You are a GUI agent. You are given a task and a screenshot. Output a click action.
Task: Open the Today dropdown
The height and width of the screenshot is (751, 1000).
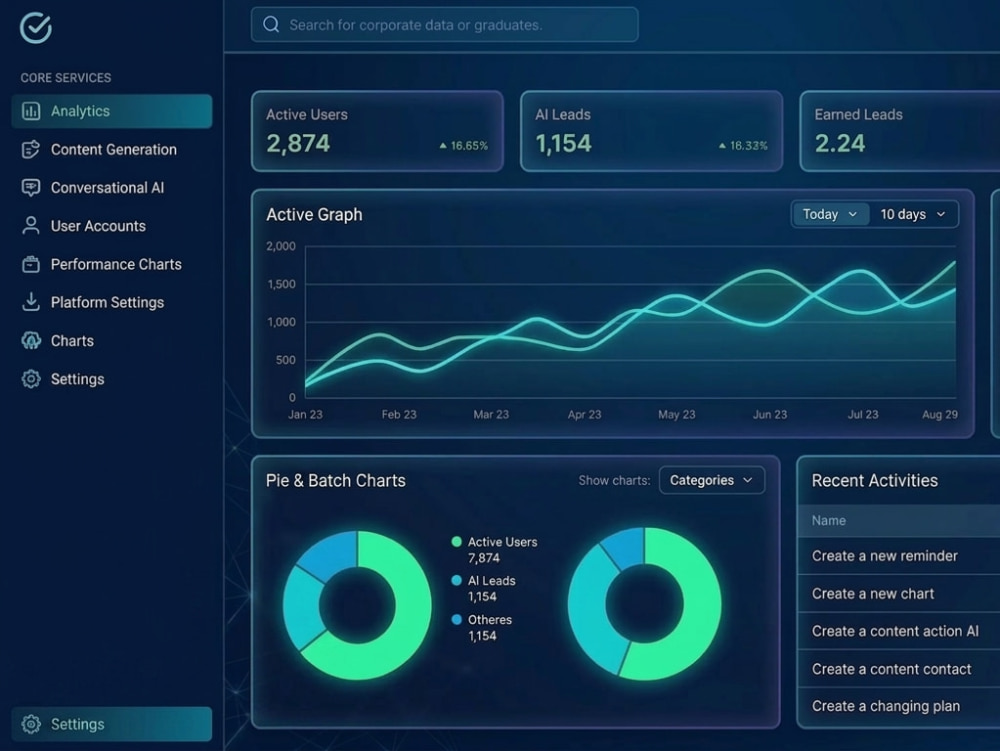830,214
